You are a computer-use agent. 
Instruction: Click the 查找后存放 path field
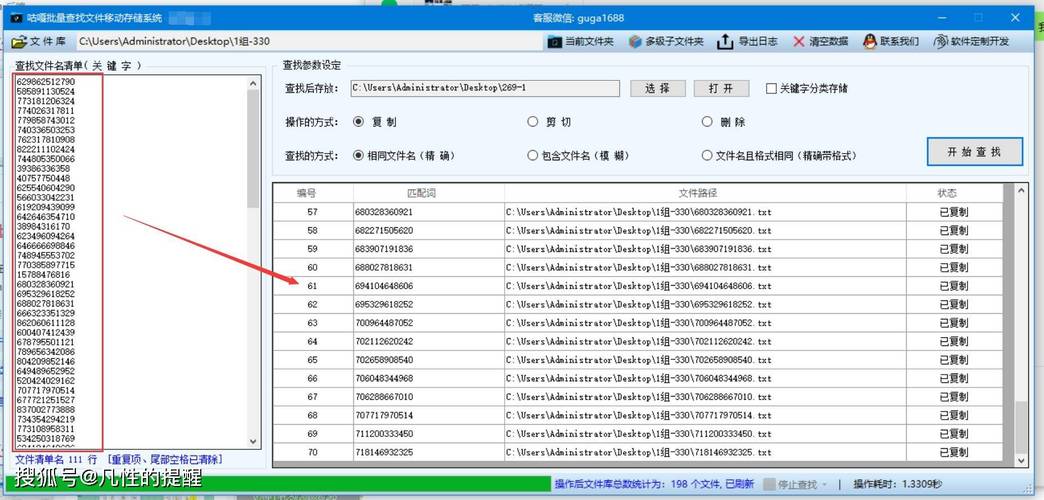coord(485,88)
